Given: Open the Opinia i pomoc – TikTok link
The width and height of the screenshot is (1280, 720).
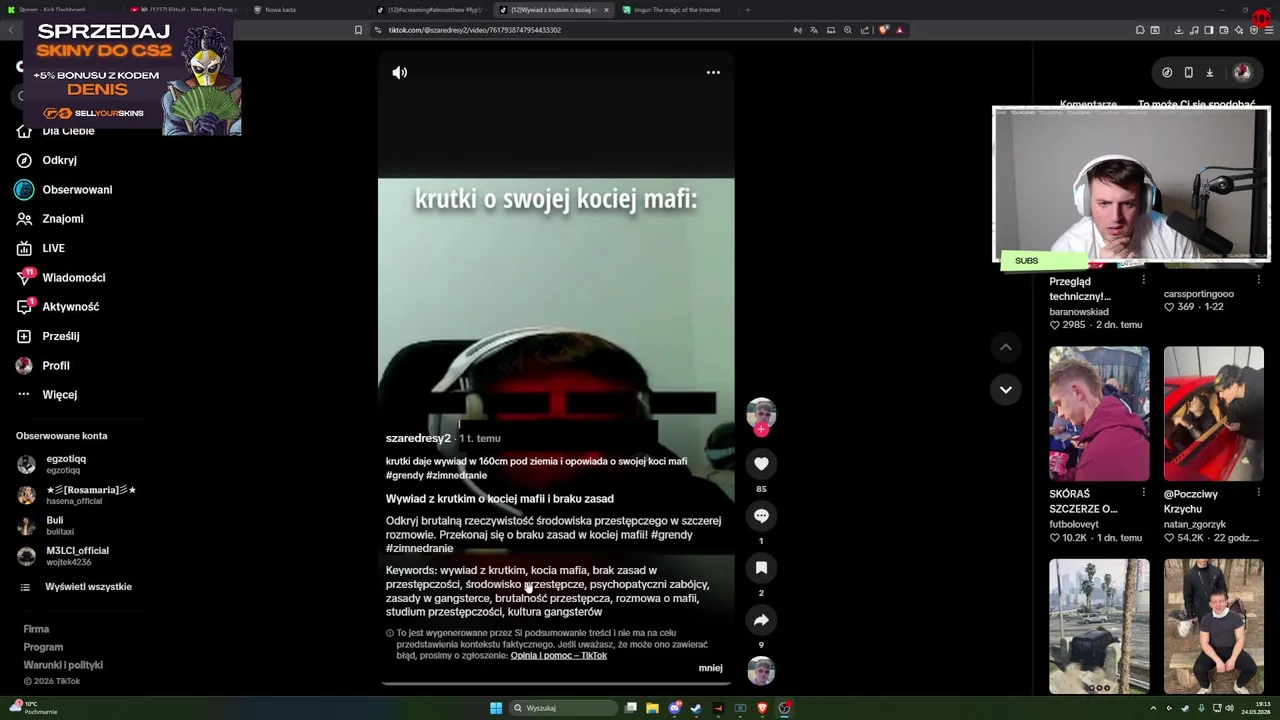Looking at the screenshot, I should [x=559, y=656].
